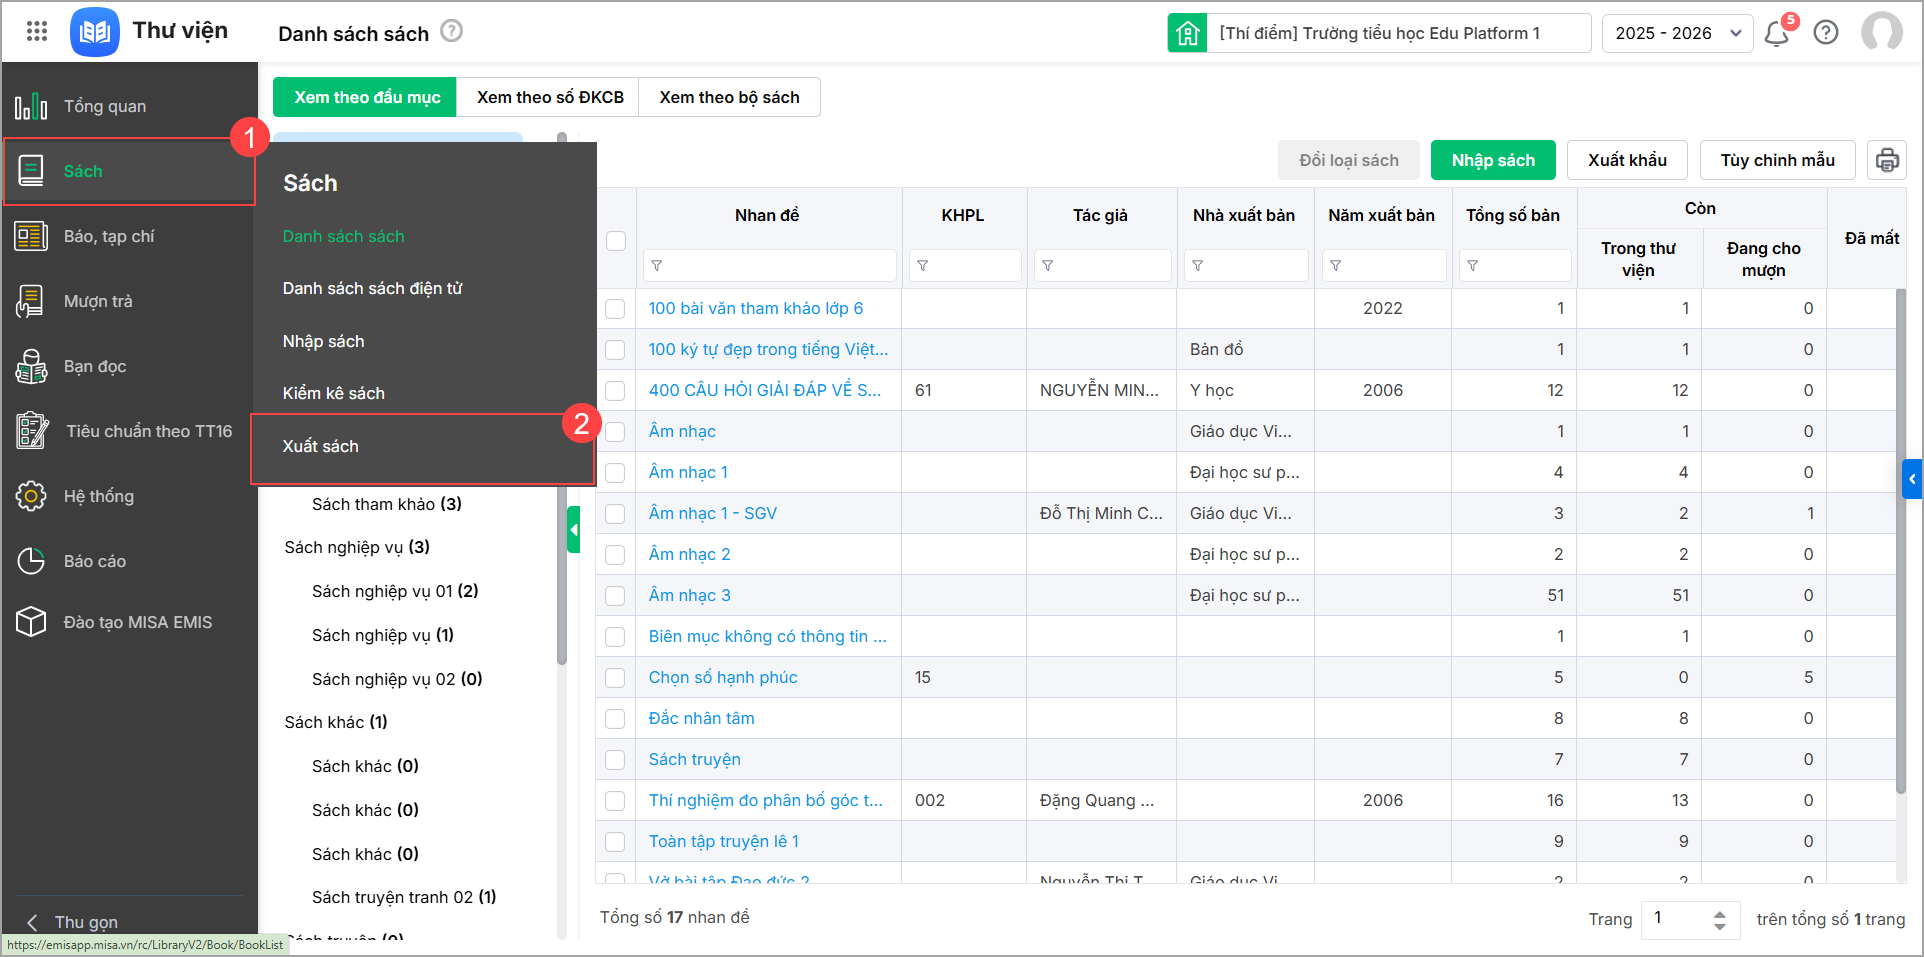Check the row for 100 ký tự đẹp trong tiếng Việt
The height and width of the screenshot is (957, 1924).
(x=616, y=350)
